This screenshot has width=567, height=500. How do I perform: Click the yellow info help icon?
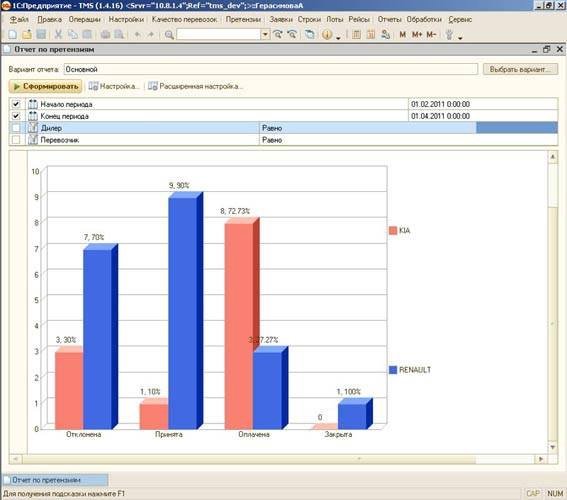[327, 34]
